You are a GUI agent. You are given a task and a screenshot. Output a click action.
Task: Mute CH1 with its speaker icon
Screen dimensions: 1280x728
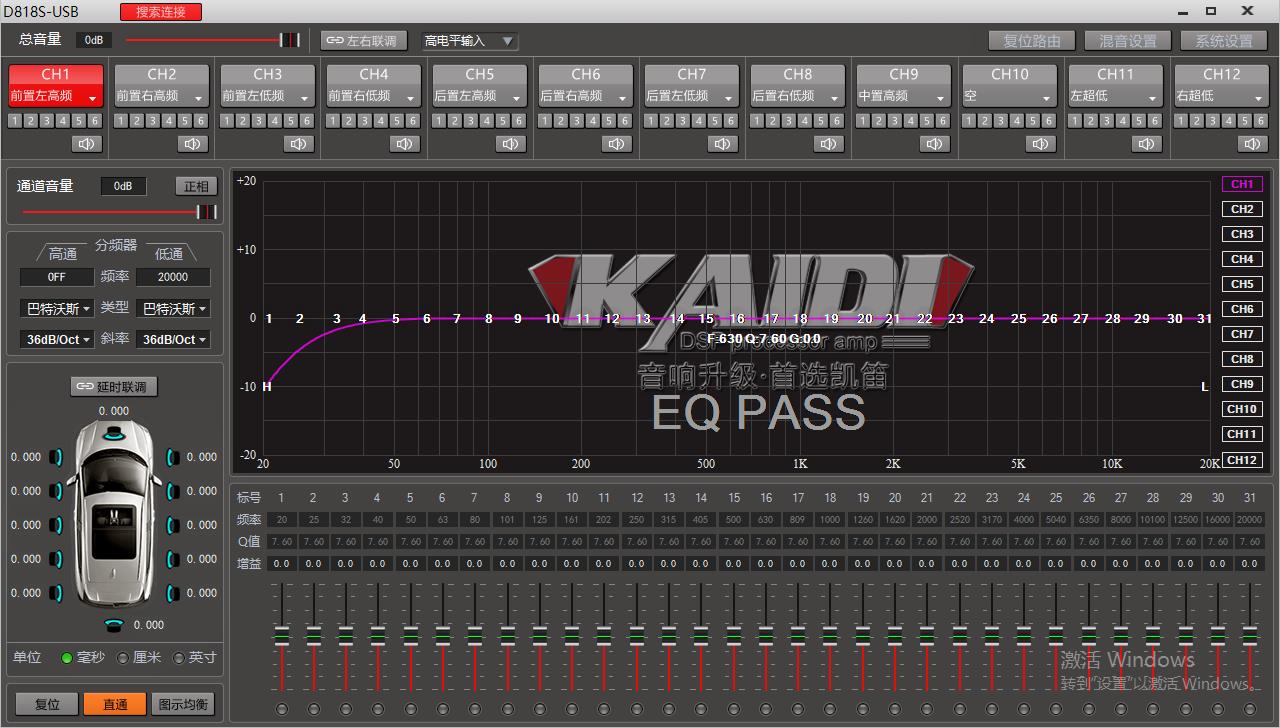point(87,144)
